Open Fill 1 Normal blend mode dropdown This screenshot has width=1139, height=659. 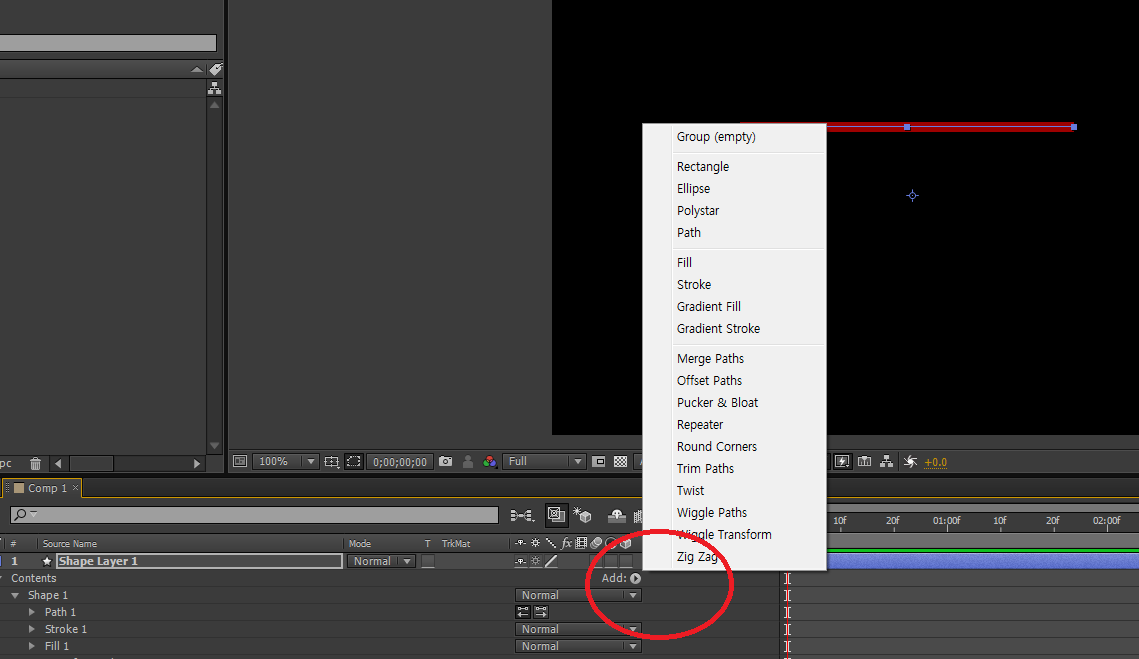pos(578,646)
